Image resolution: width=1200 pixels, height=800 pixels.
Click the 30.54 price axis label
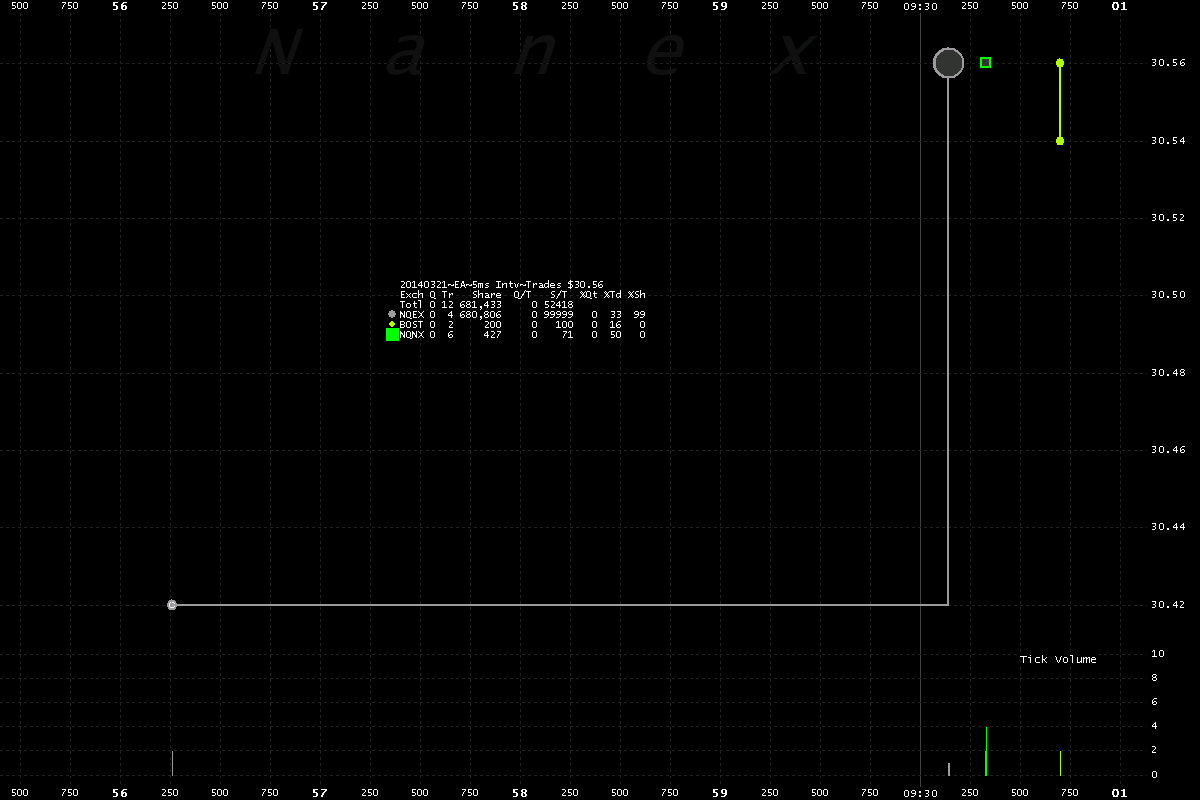point(1167,141)
